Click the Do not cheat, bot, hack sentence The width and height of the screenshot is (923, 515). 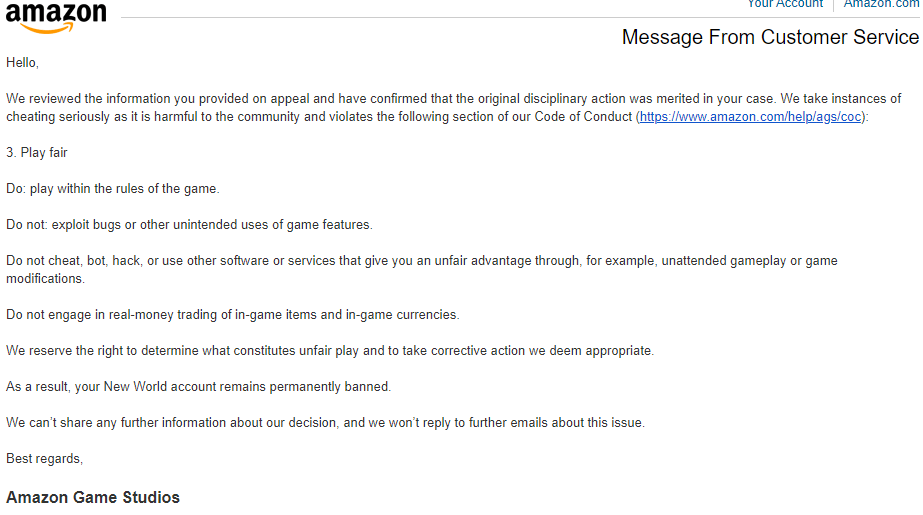(421, 270)
